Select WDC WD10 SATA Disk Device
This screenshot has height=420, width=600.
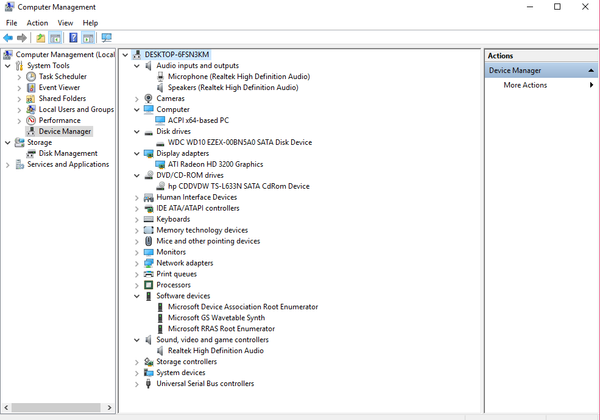click(x=240, y=142)
